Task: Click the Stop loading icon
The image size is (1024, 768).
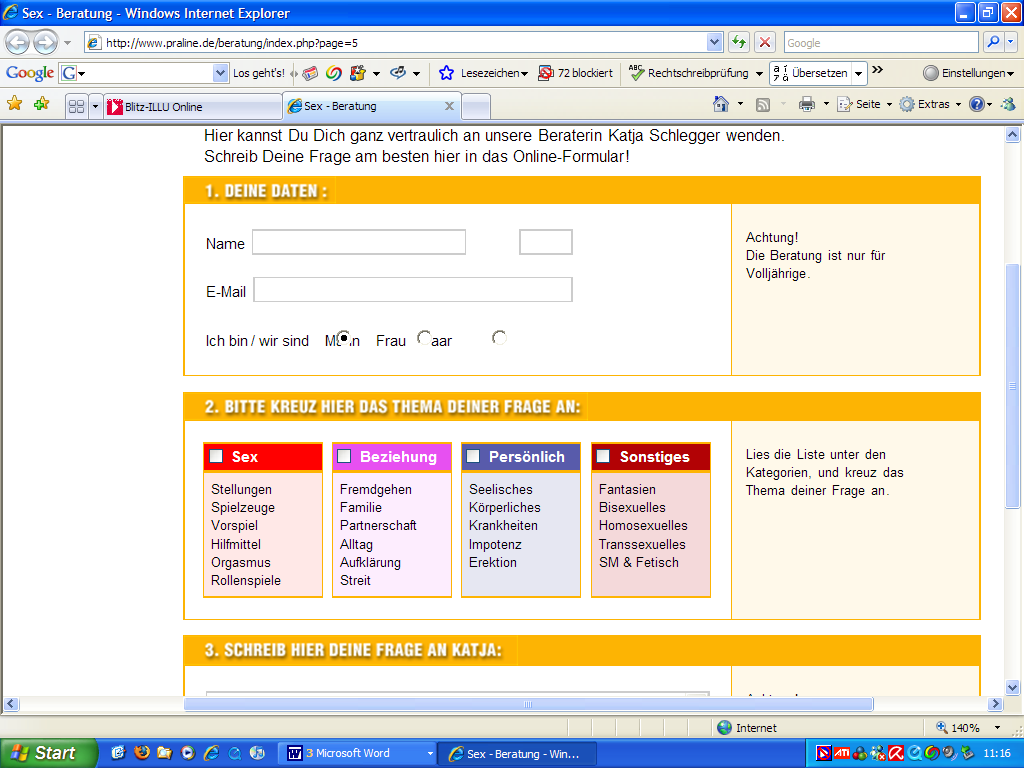Action: click(765, 43)
